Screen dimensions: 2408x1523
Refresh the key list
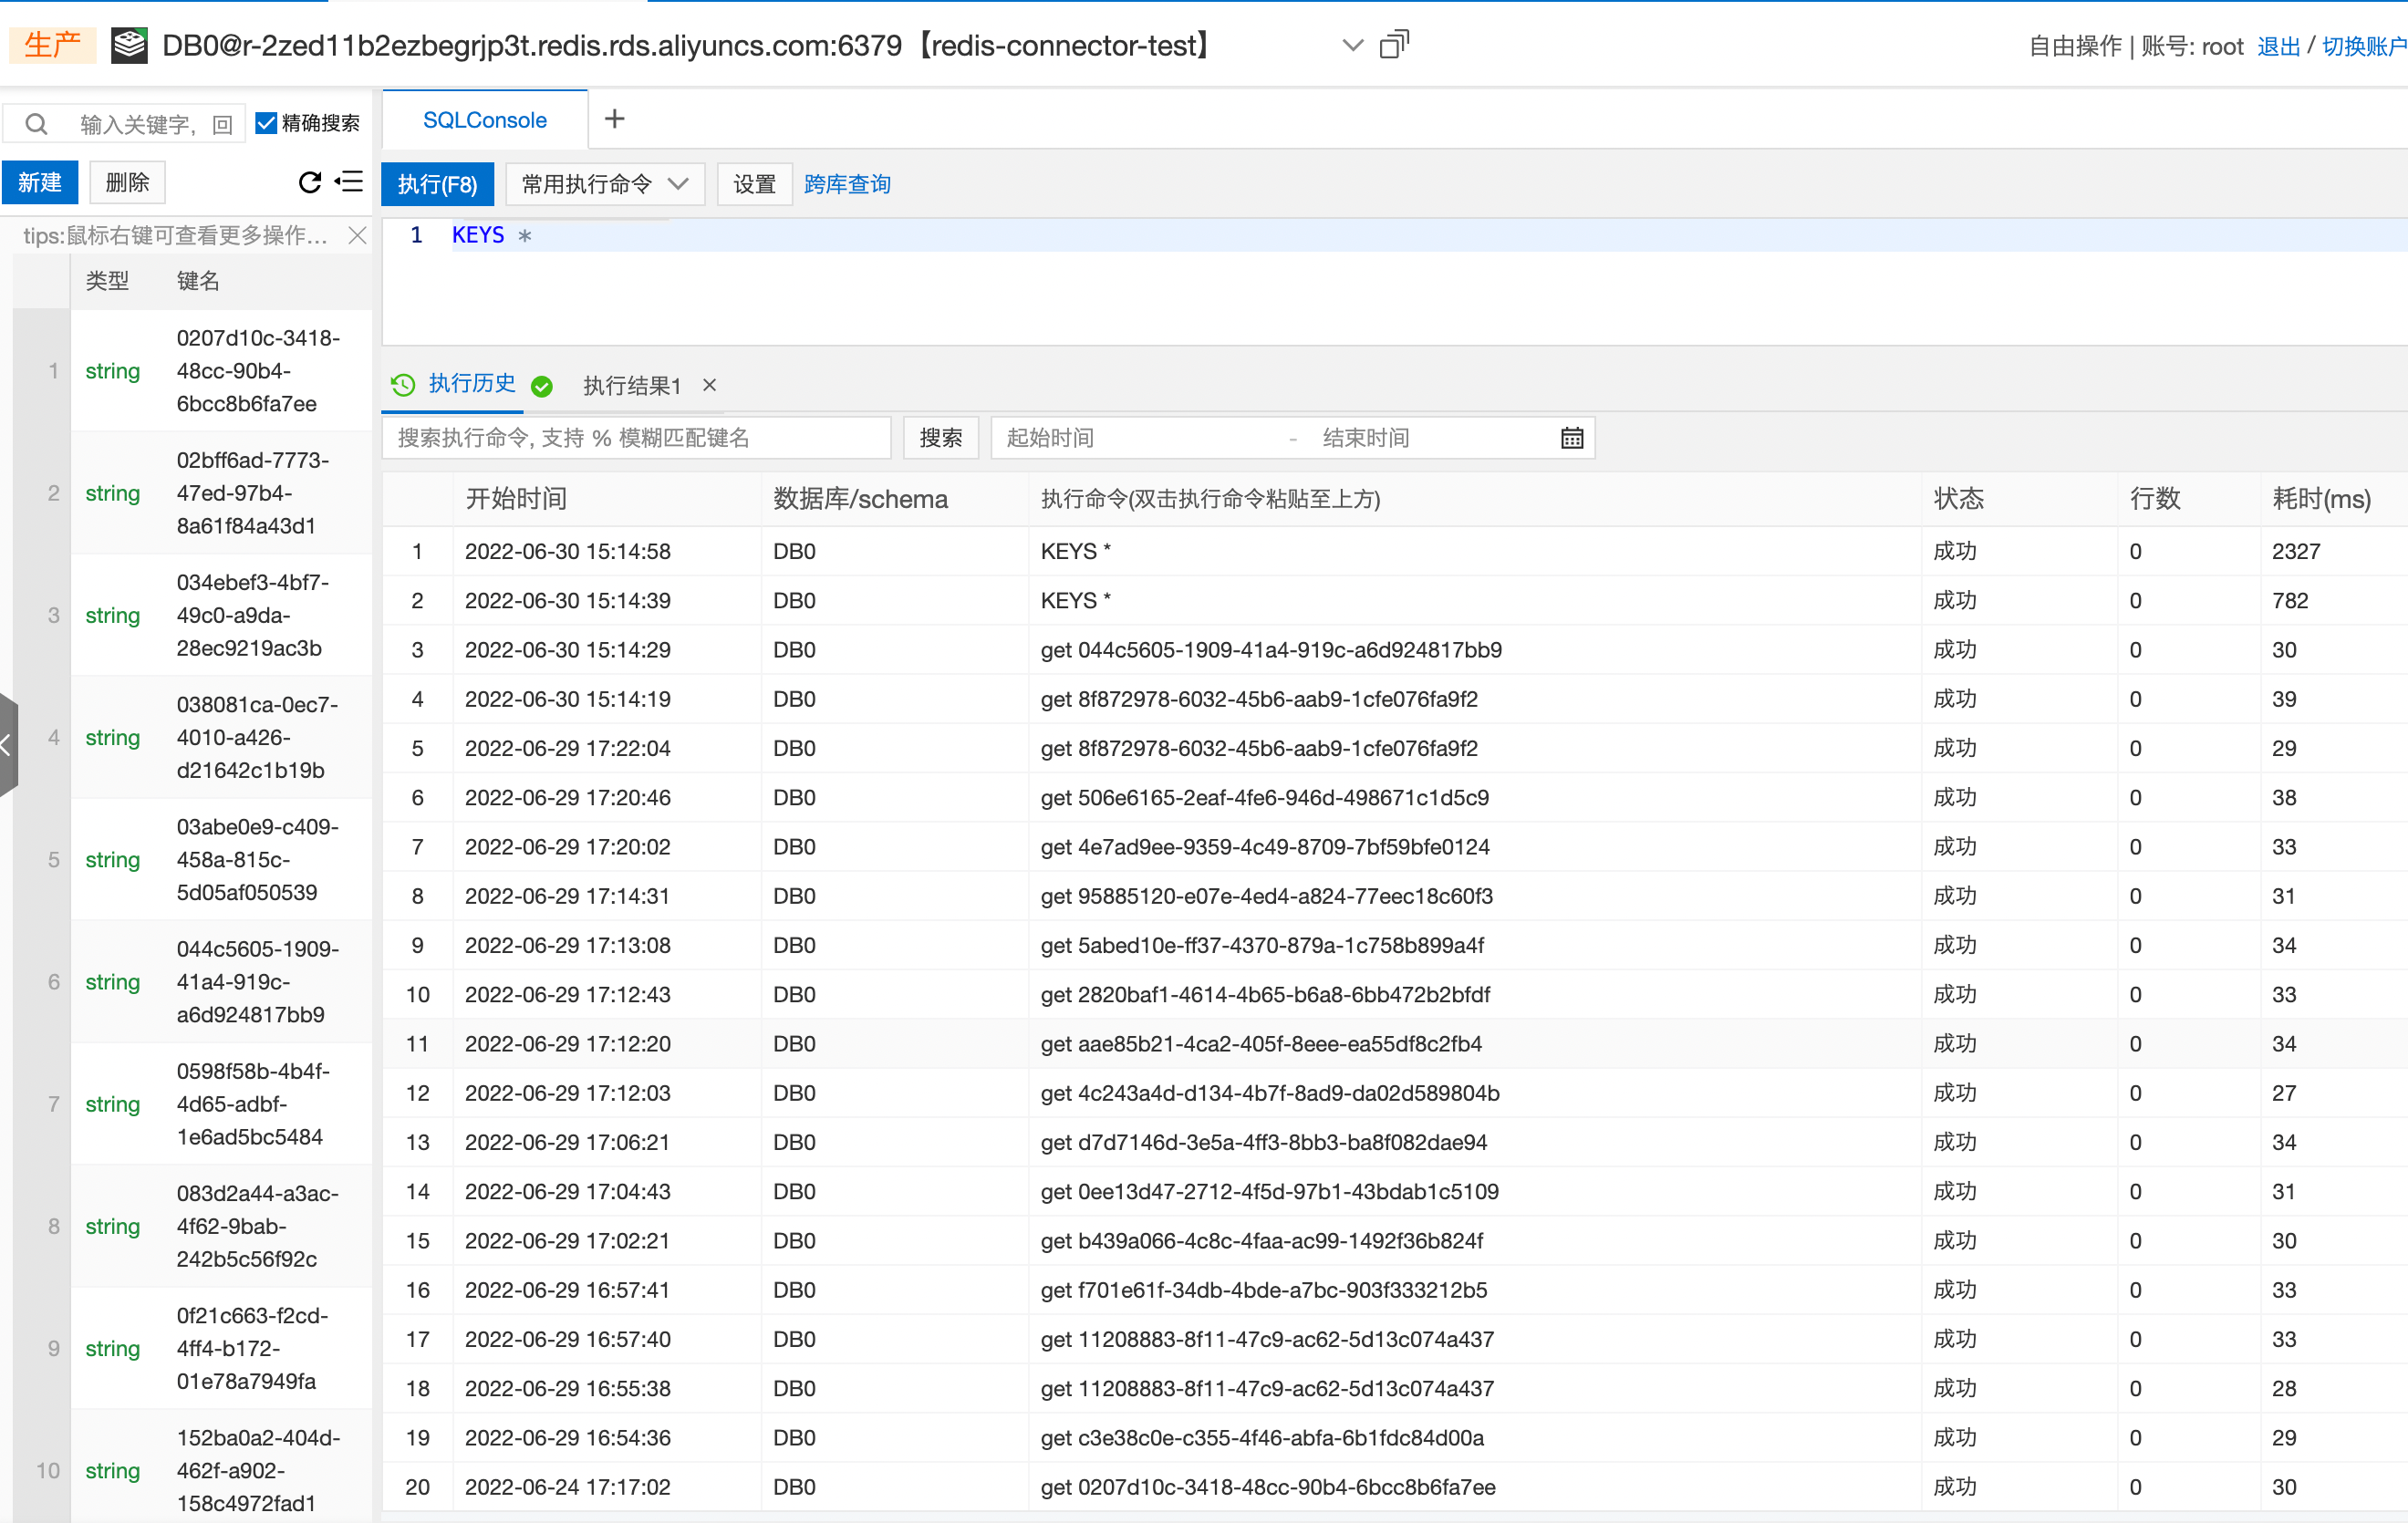310,181
